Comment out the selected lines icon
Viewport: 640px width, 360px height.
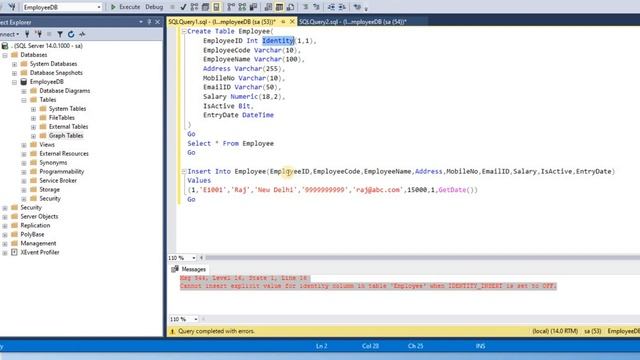305,7
